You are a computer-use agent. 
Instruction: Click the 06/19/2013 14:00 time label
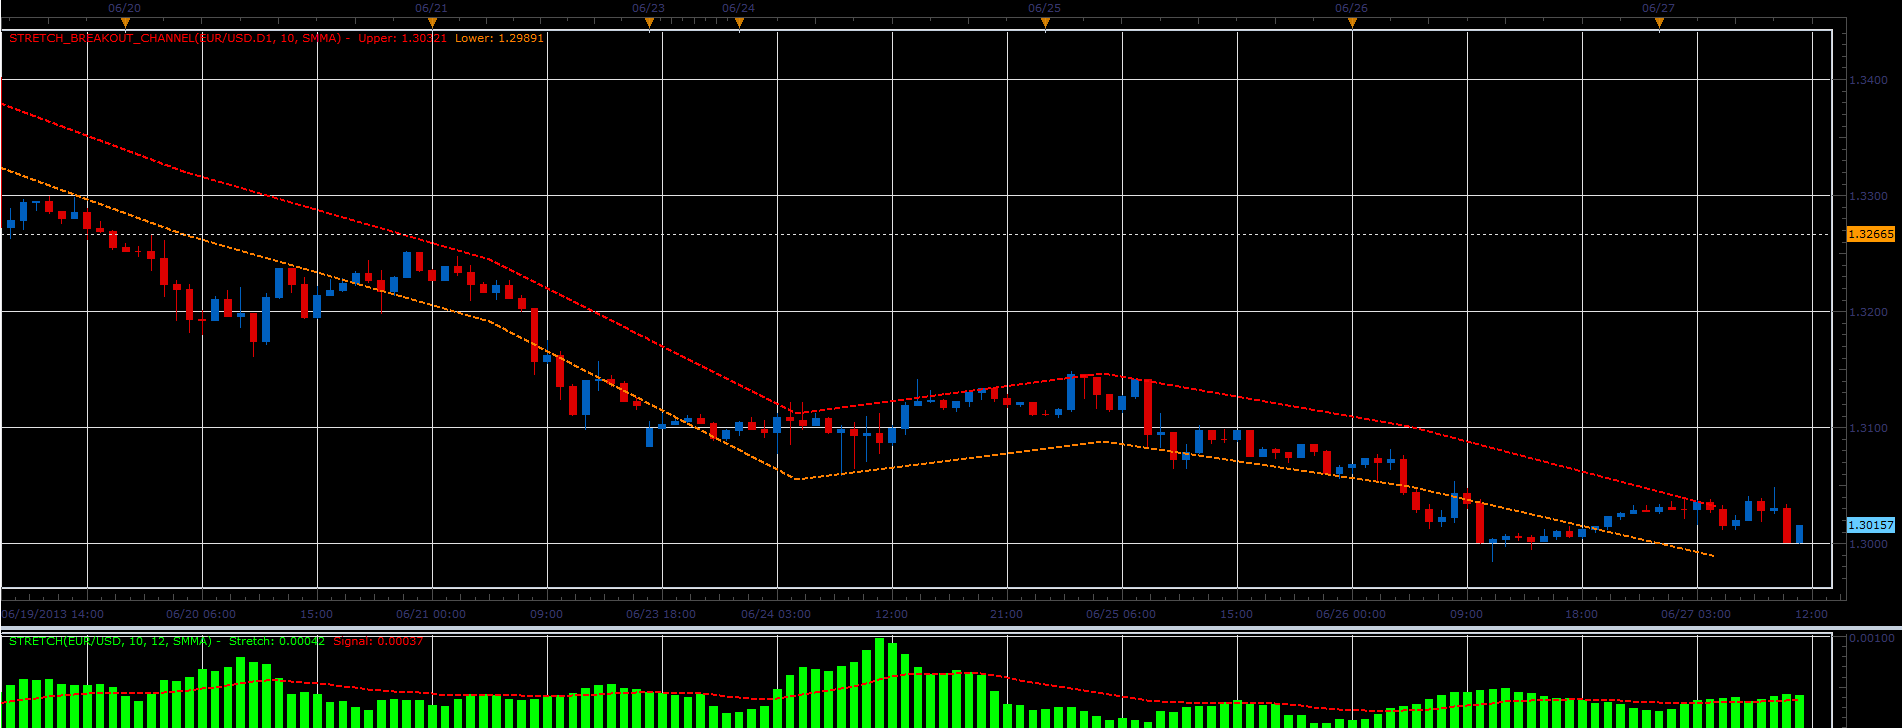coord(53,614)
